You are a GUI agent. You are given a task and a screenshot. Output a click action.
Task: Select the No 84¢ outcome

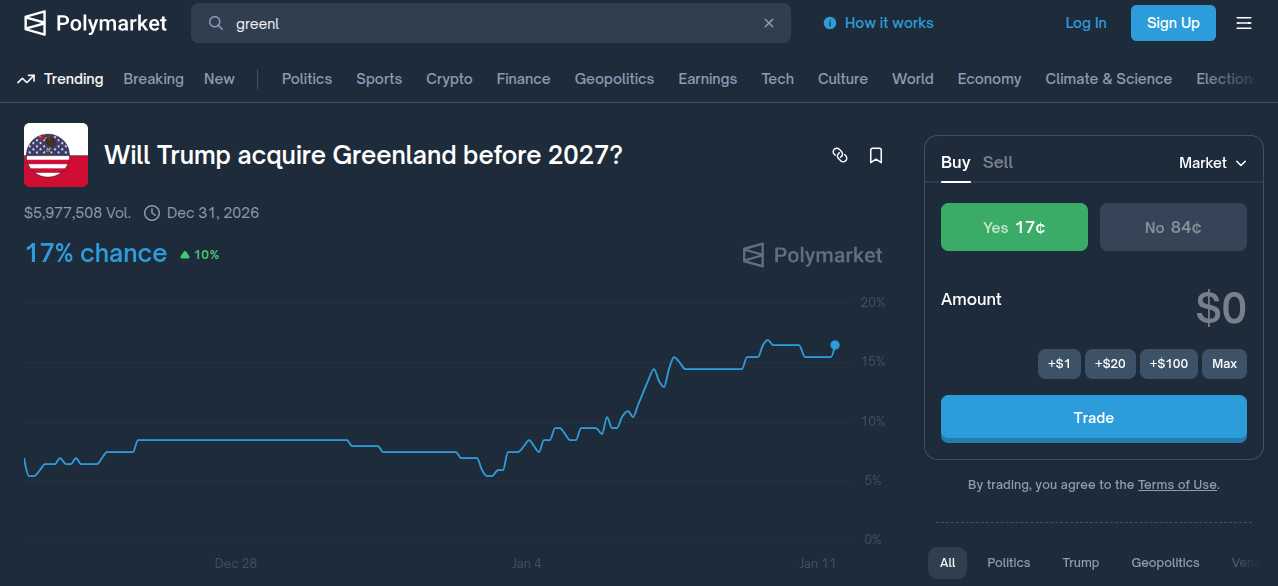(x=1173, y=227)
